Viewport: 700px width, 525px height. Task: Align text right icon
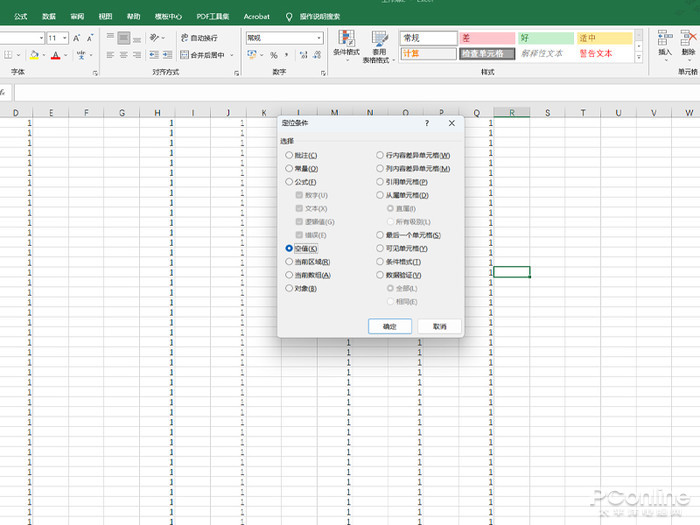(x=137, y=55)
